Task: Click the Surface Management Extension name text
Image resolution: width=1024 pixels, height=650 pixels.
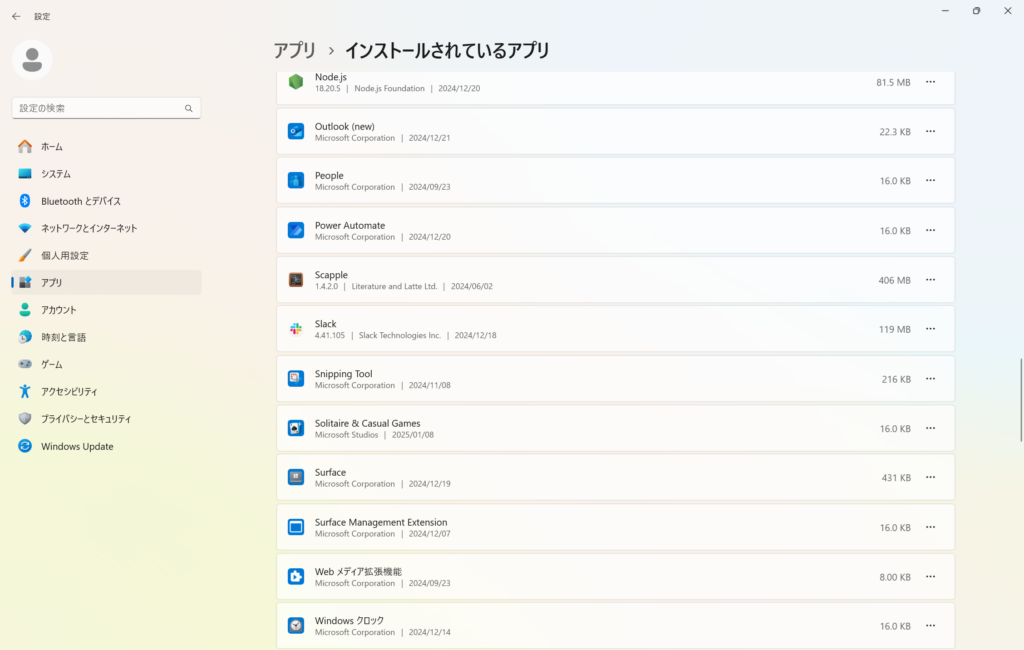Action: 381,522
